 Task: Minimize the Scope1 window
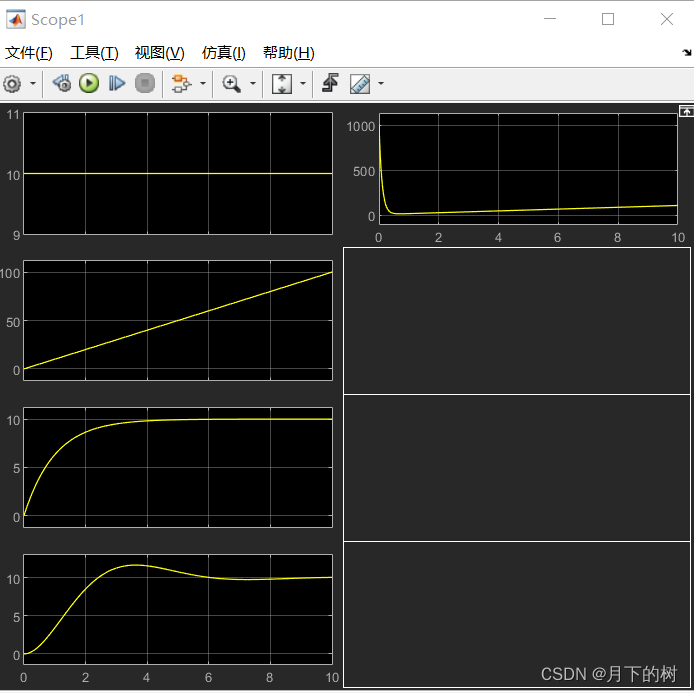(x=550, y=19)
